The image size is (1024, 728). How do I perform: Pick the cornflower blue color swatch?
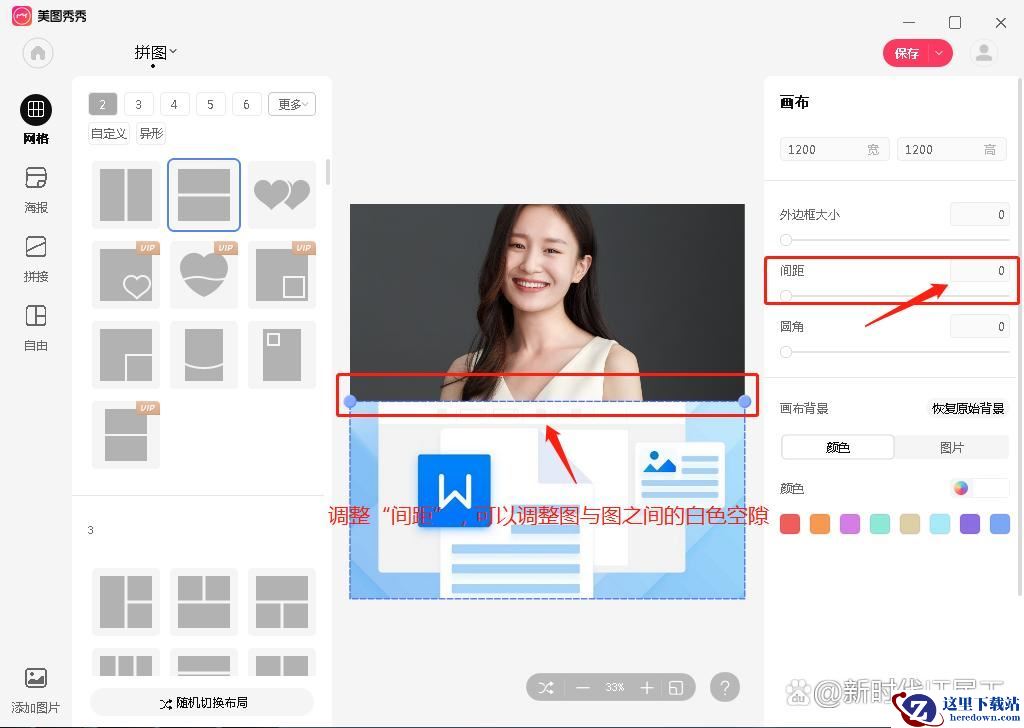tap(1000, 524)
